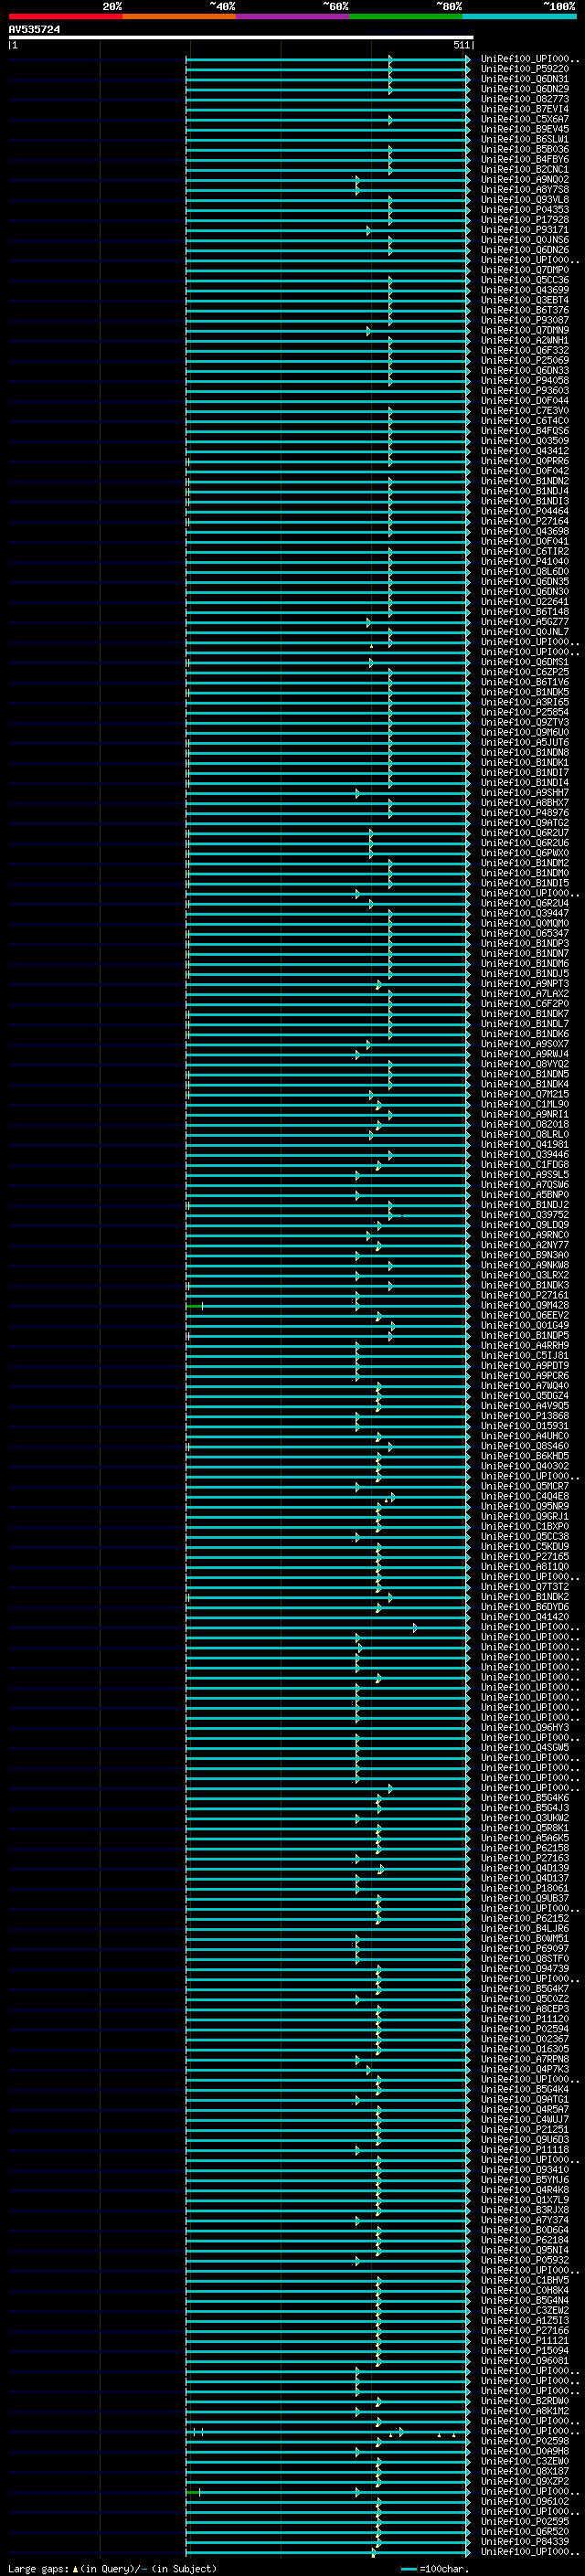Click the cyan =100char scale legend bar

click(409, 2569)
